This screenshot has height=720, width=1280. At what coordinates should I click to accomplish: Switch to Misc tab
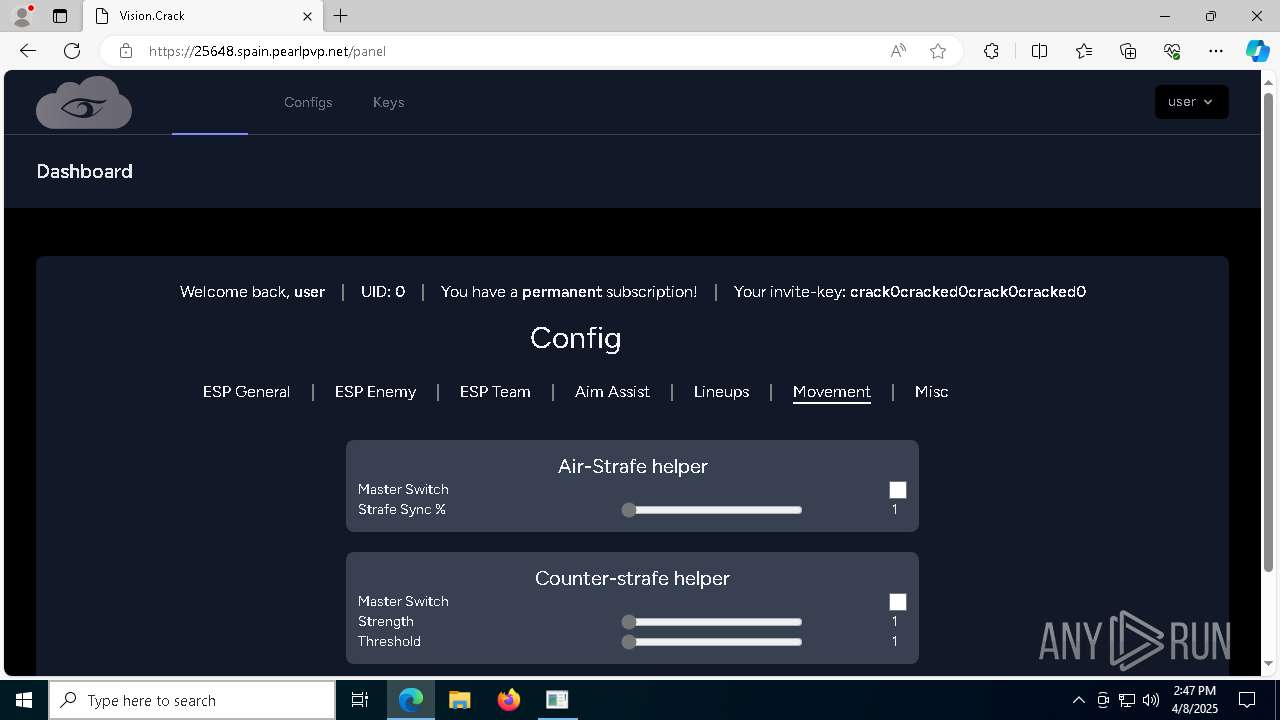931,392
